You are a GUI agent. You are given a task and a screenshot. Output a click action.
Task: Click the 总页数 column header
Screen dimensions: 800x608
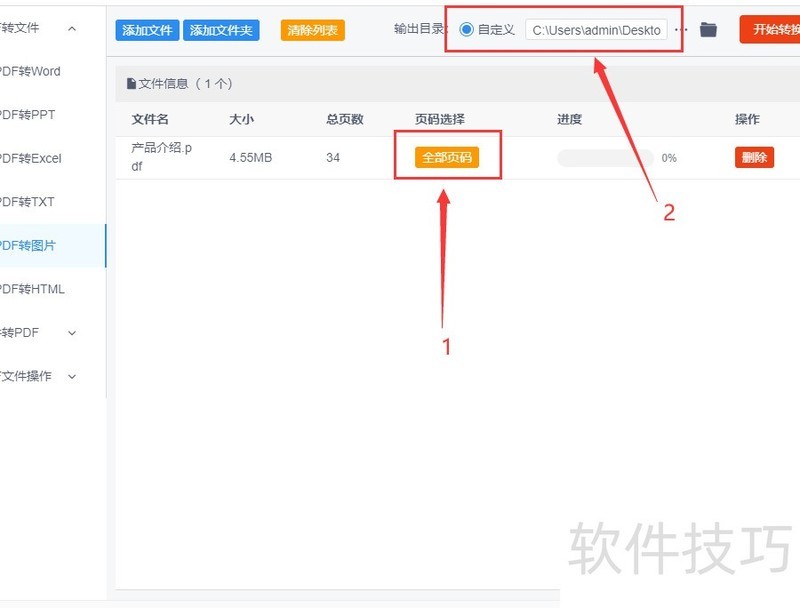[345, 119]
